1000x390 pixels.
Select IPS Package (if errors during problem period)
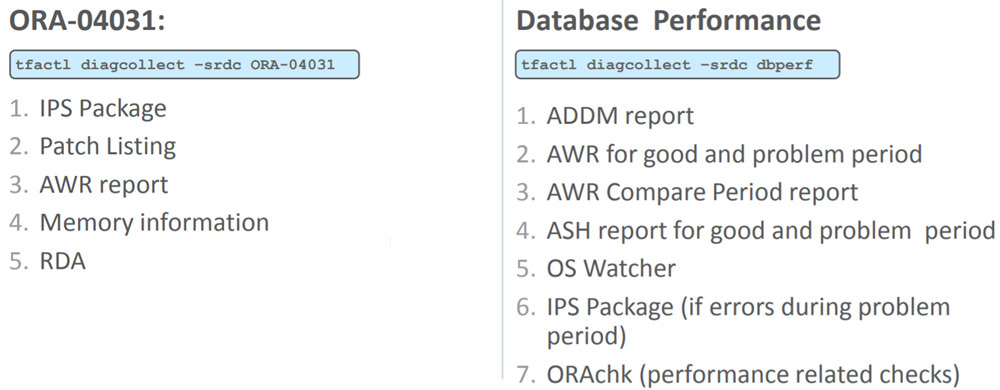tap(749, 322)
